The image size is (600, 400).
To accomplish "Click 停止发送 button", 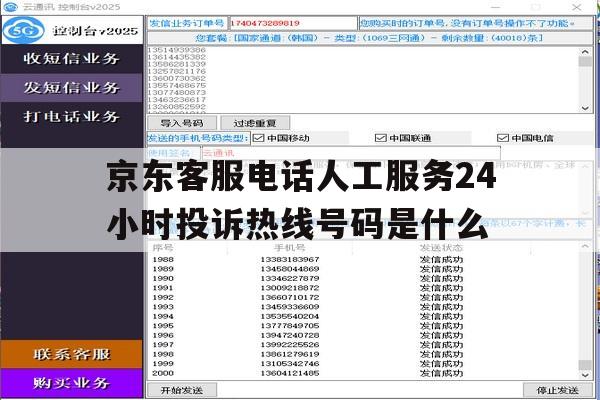I will click(558, 390).
